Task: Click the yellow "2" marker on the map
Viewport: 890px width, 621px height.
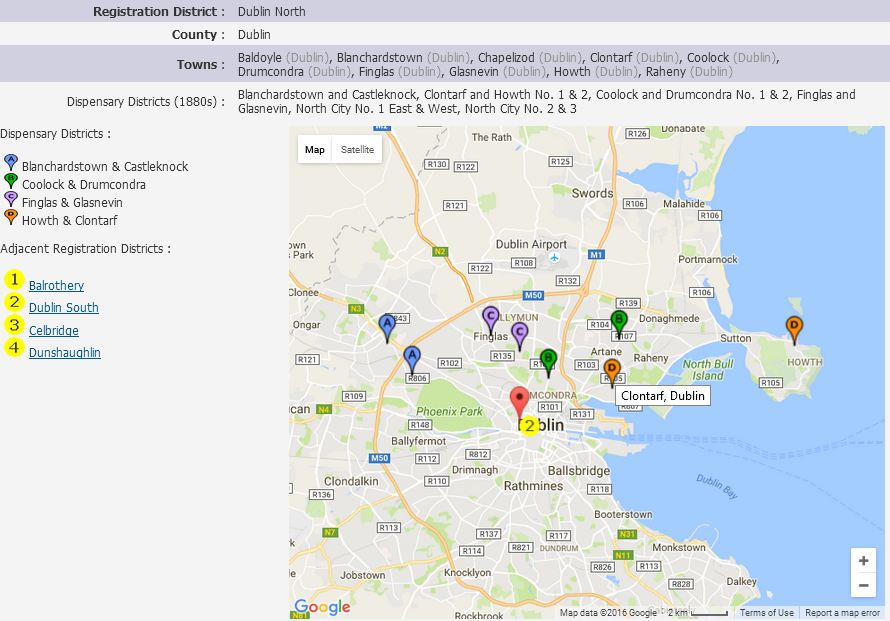Action: [x=529, y=426]
